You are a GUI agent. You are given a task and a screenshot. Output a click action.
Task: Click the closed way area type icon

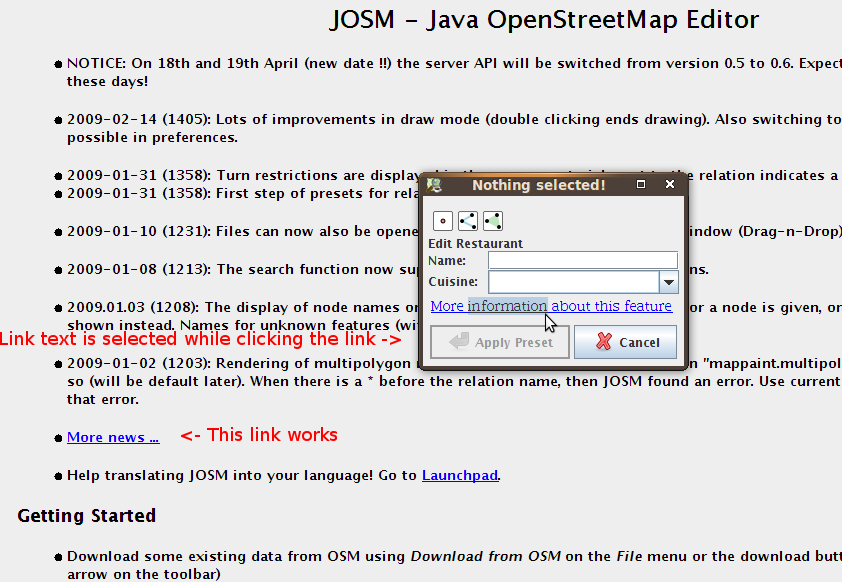(x=493, y=221)
